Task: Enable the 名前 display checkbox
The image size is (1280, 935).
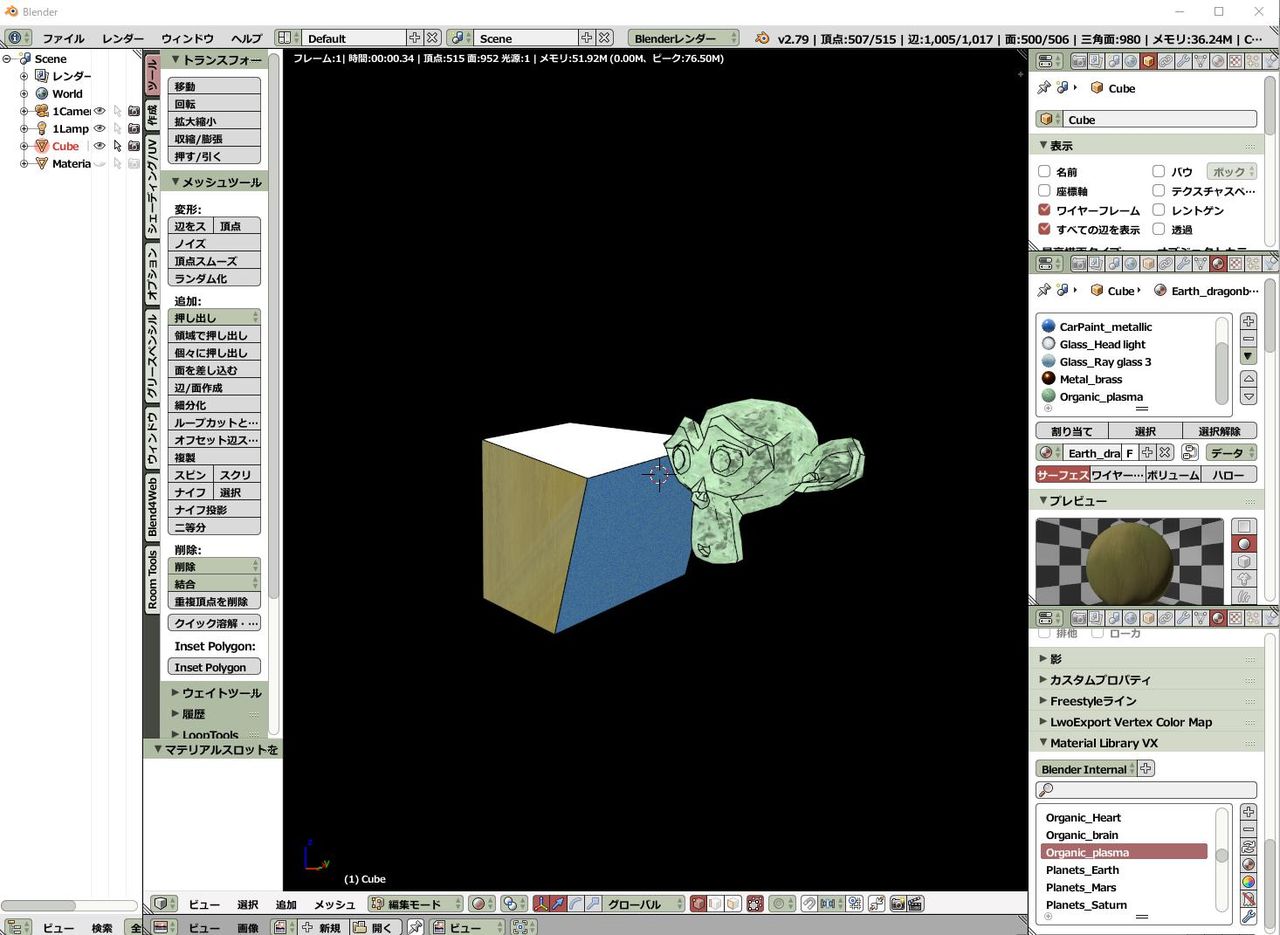Action: pyautogui.click(x=1044, y=172)
